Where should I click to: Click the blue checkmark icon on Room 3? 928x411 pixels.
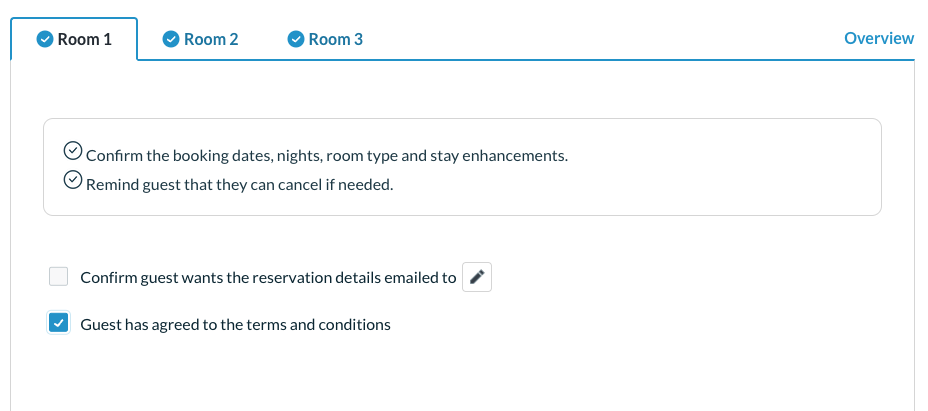point(295,39)
